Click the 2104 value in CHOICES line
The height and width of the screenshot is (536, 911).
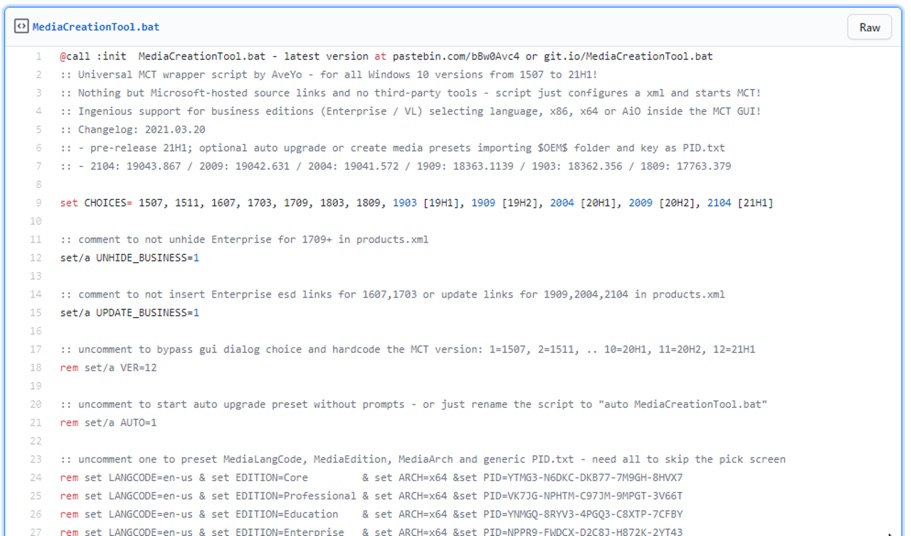[718, 203]
